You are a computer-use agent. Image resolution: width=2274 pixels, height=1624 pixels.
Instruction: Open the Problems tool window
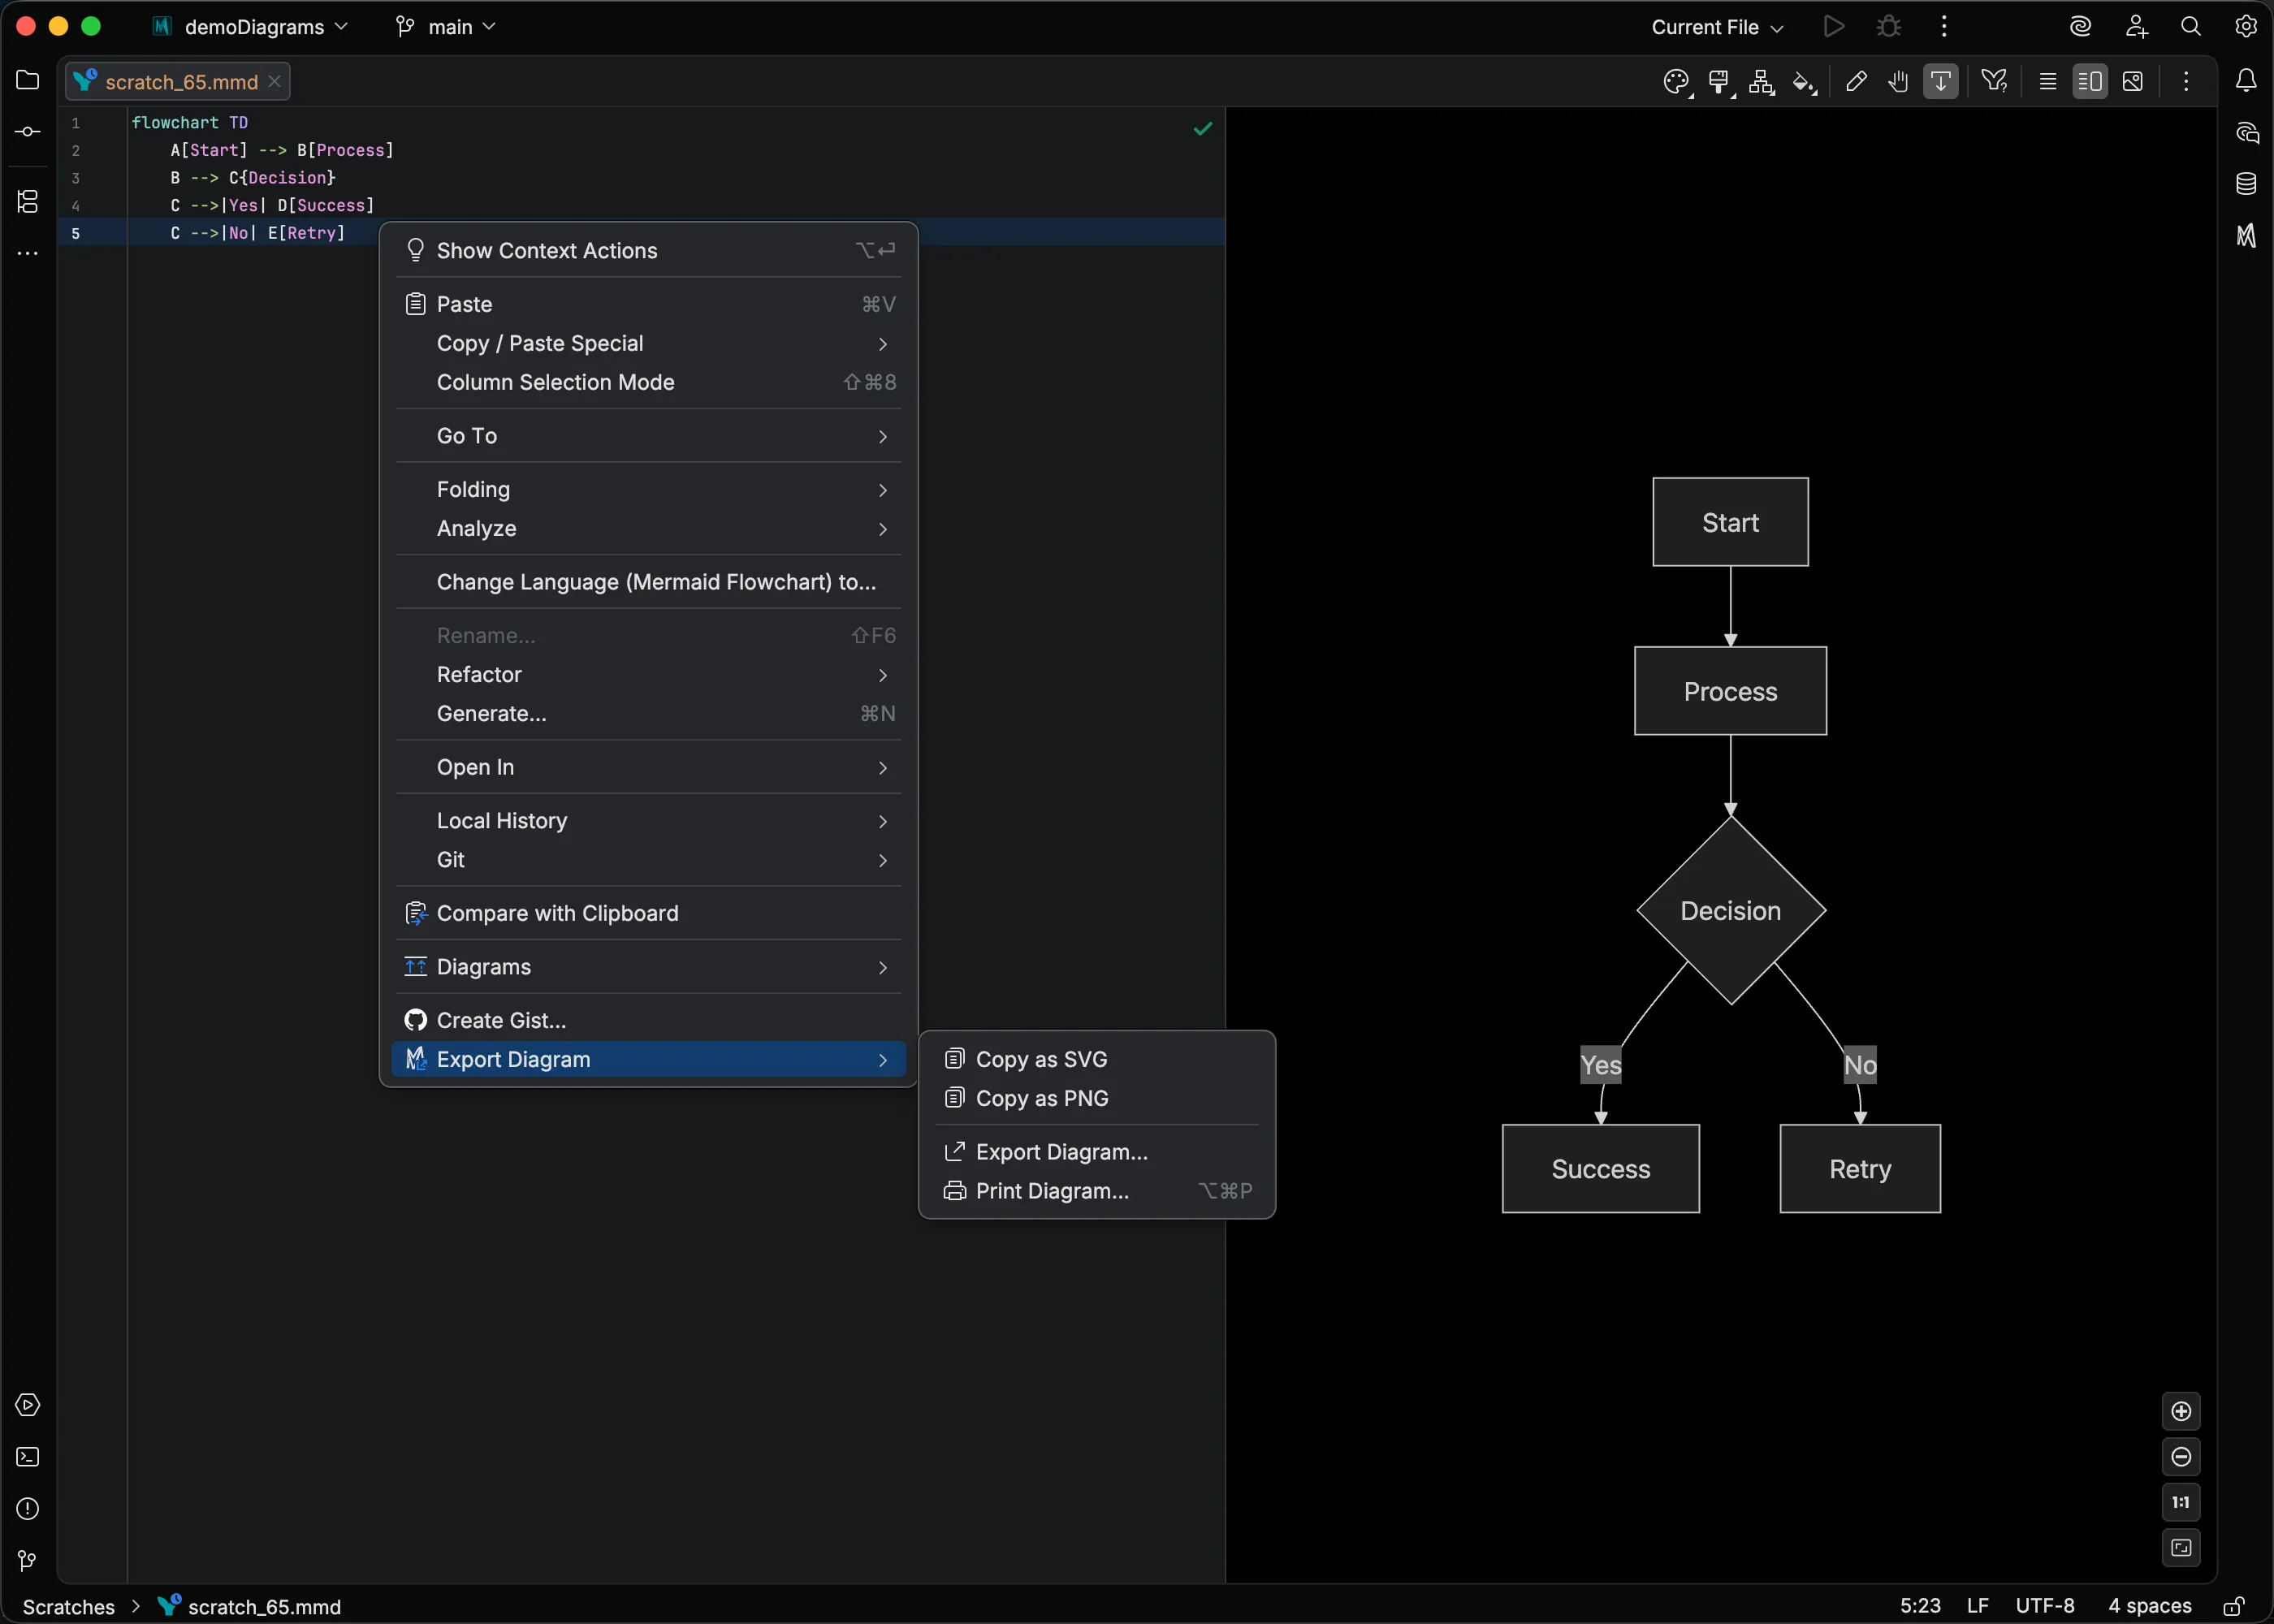[28, 1509]
